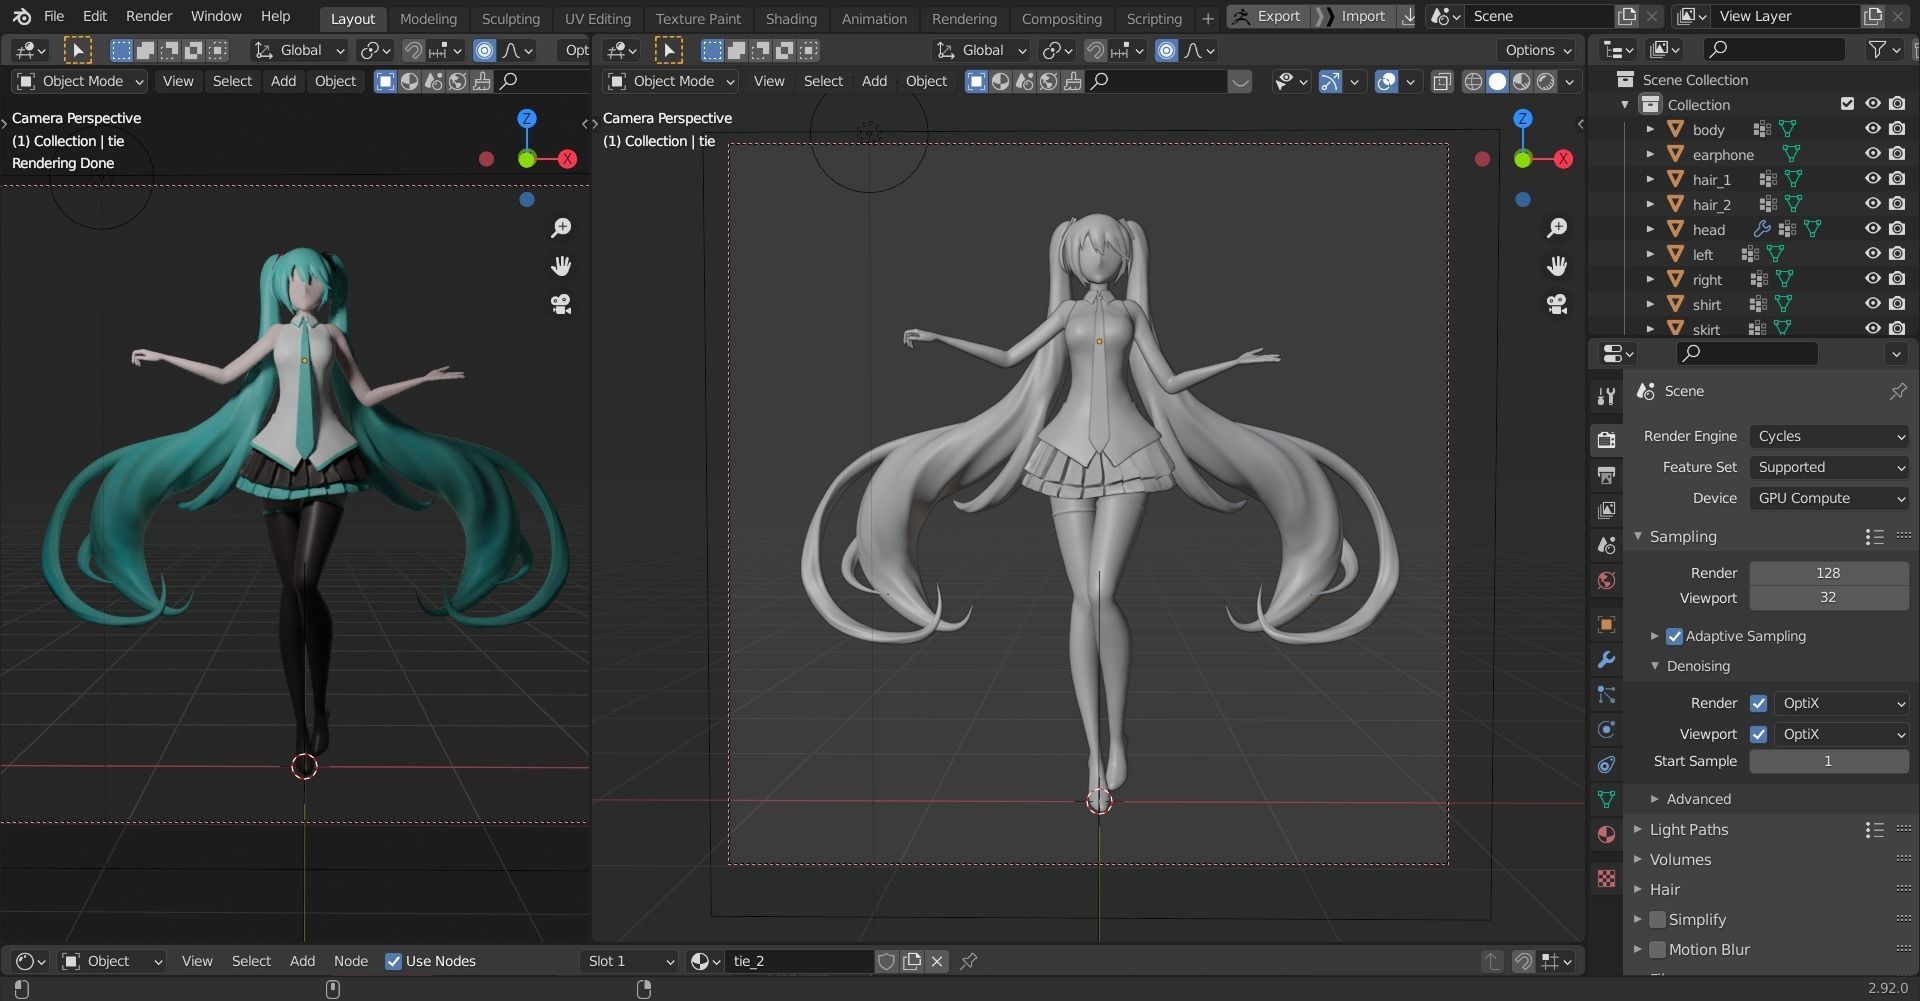Toggle camera view icon in right viewport
Viewport: 1920px width, 1001px height.
click(x=1557, y=304)
